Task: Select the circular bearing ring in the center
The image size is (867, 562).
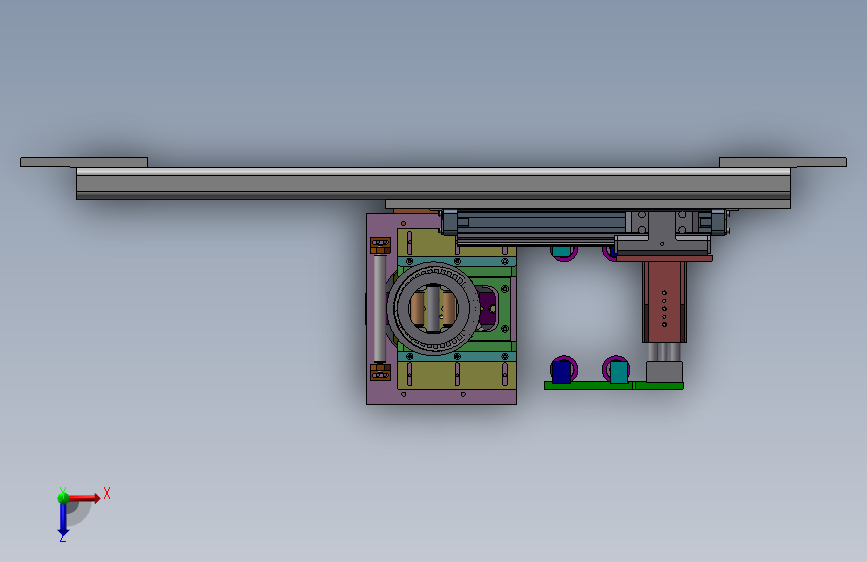Action: [x=433, y=308]
